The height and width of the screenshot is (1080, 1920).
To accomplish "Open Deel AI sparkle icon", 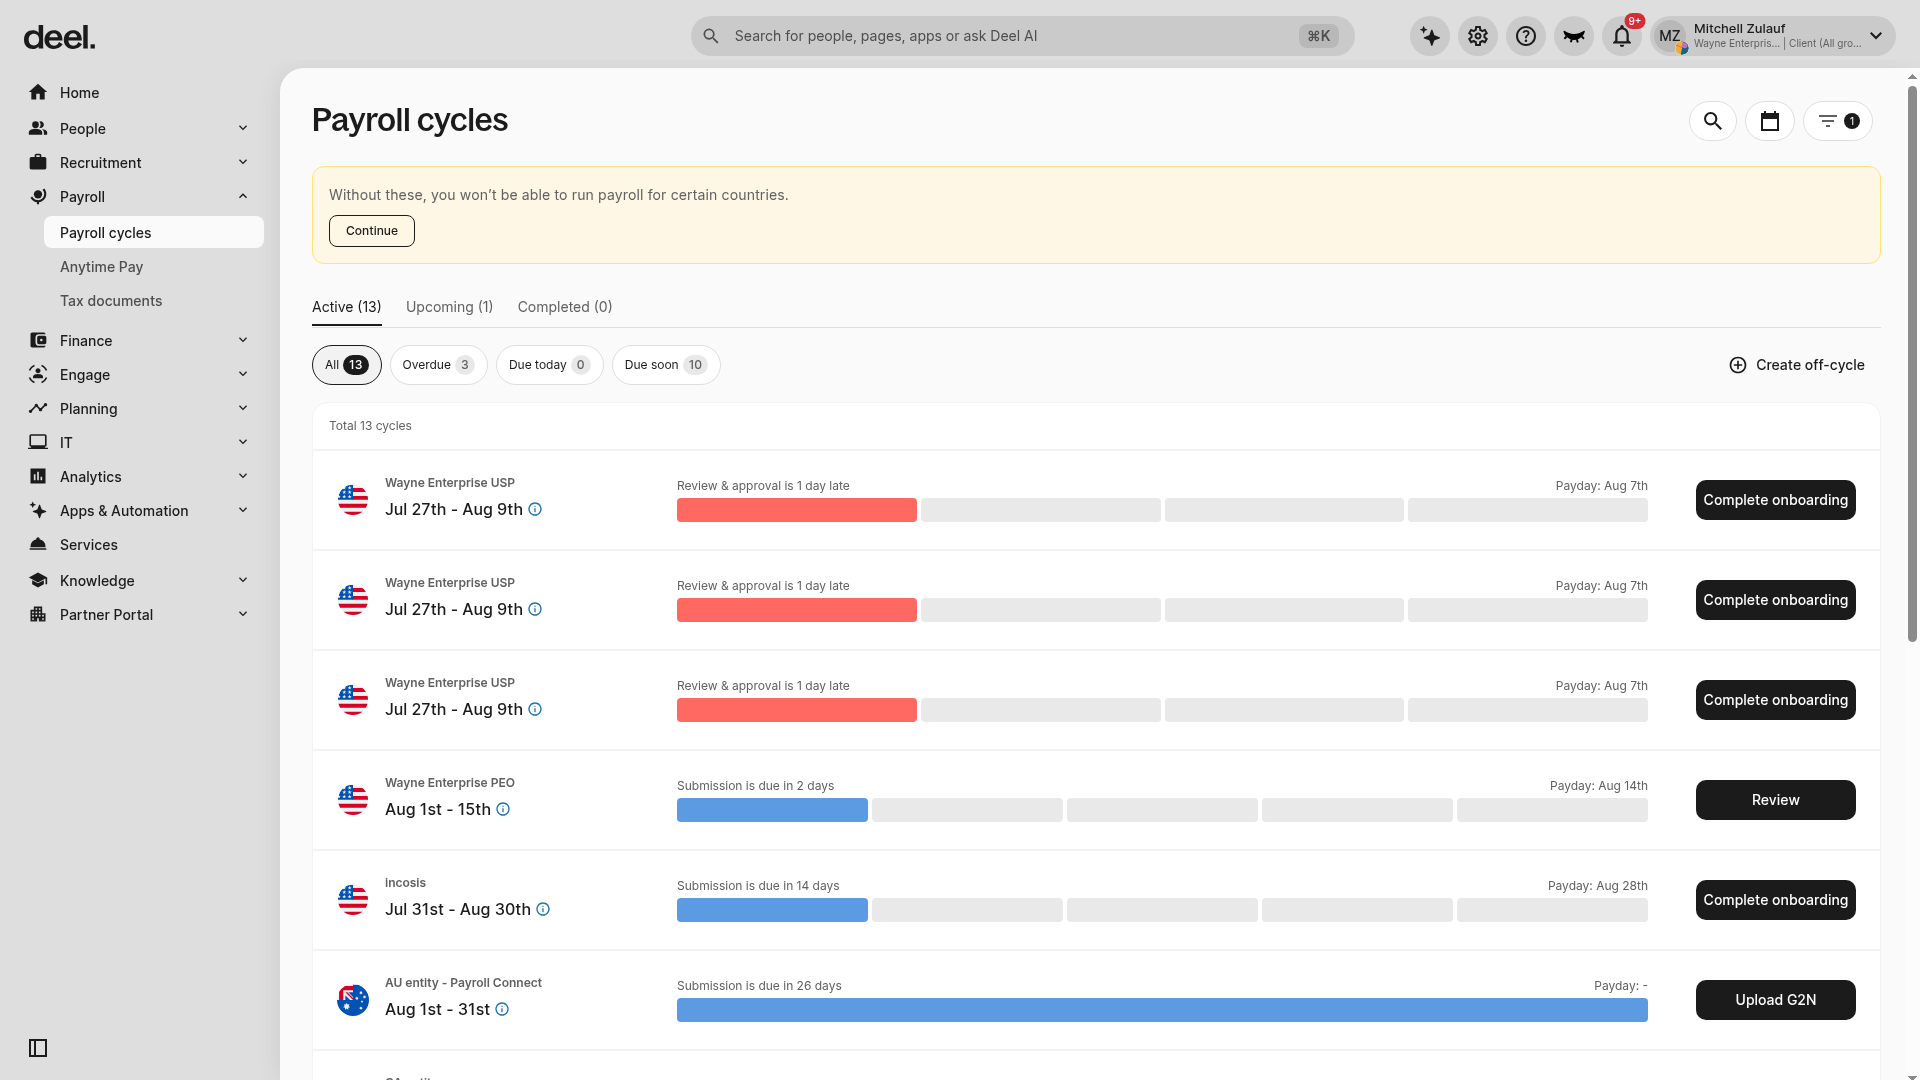I will pyautogui.click(x=1430, y=37).
